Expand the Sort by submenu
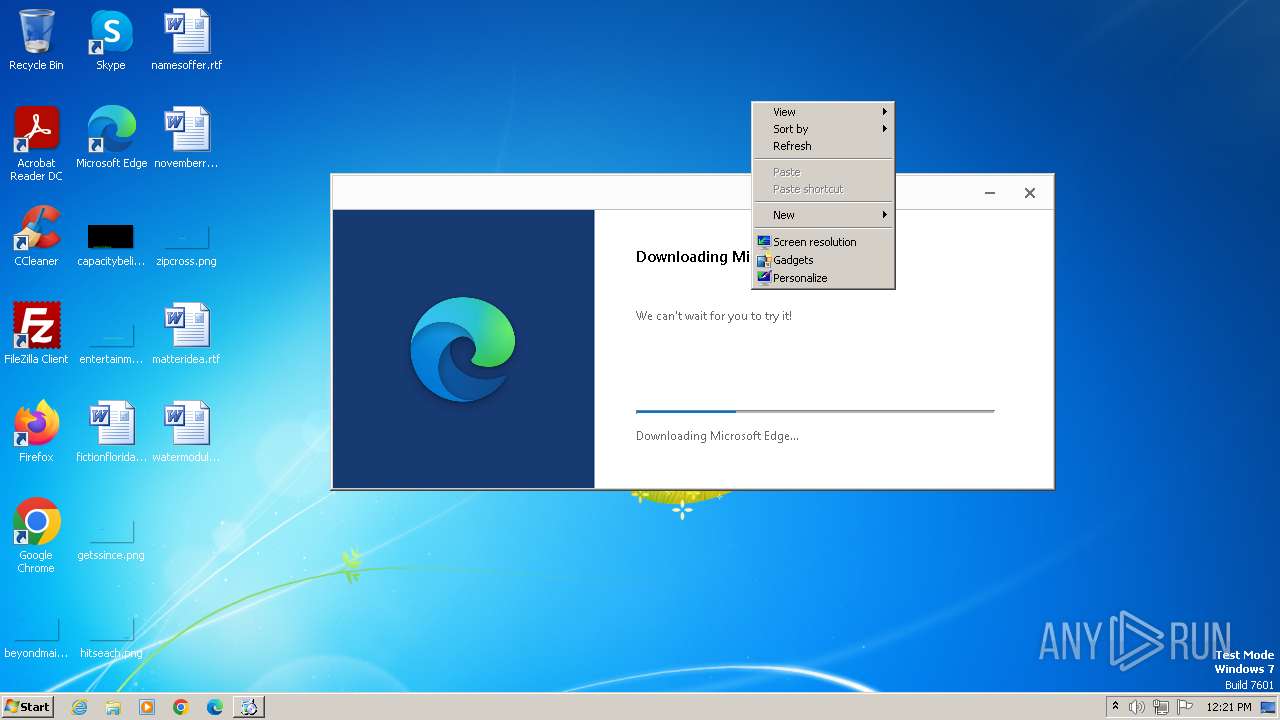The height and width of the screenshot is (720, 1280). pos(823,129)
